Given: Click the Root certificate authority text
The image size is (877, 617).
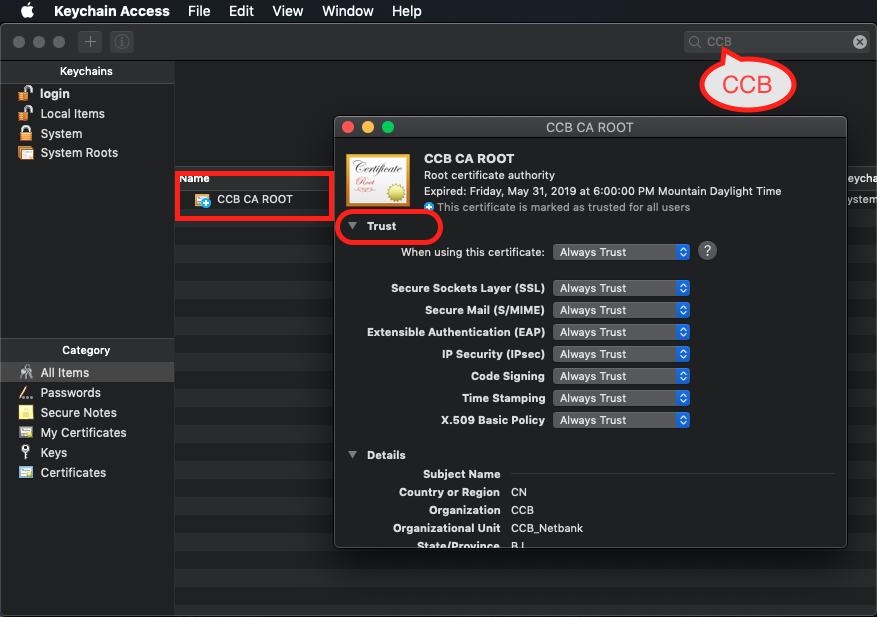Looking at the screenshot, I should [x=489, y=175].
